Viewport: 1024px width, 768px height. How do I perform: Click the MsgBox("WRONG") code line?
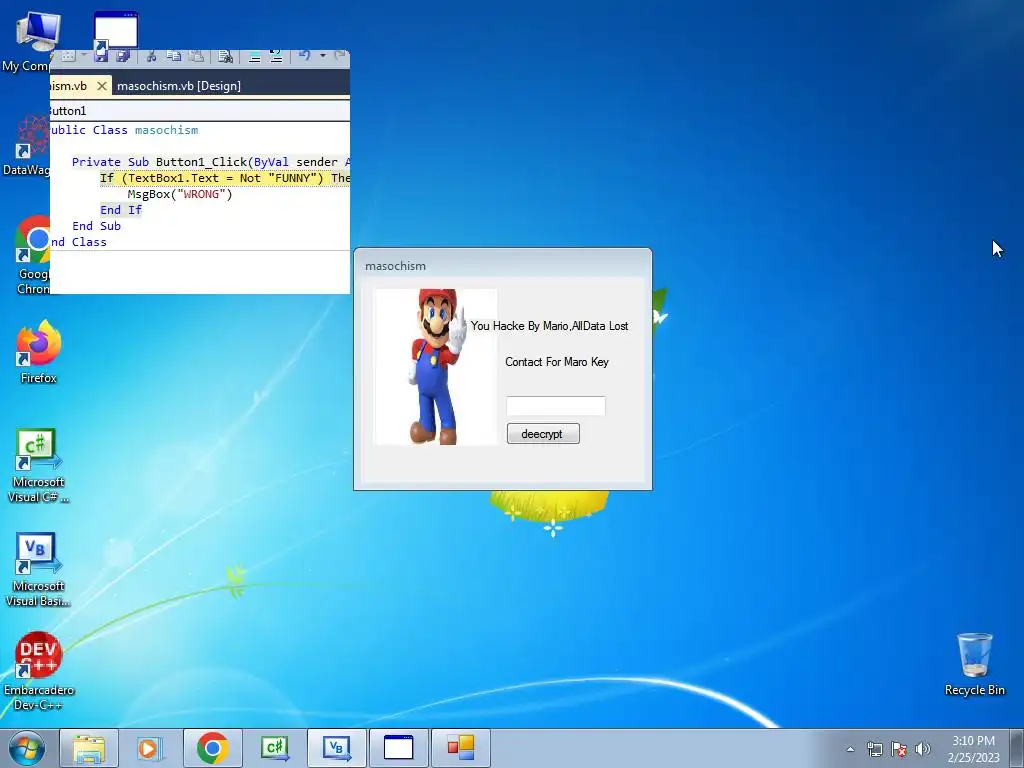point(180,194)
